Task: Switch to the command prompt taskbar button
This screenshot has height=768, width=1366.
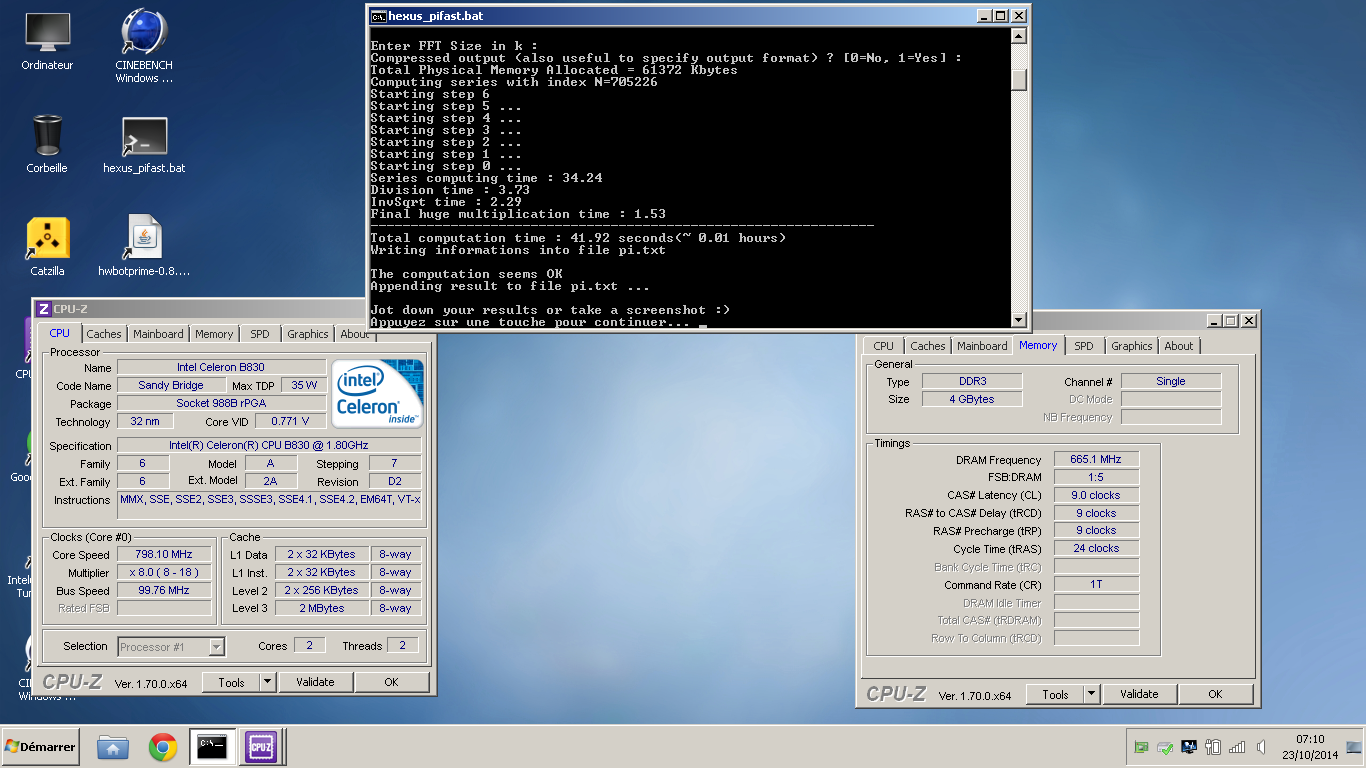Action: tap(213, 746)
